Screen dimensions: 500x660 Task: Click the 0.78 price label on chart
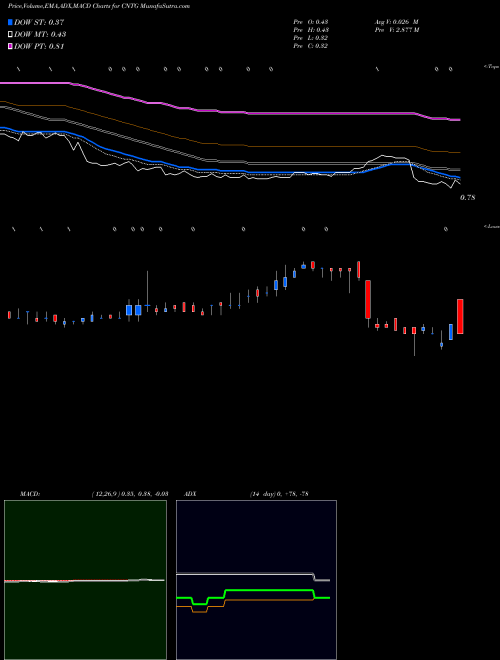tap(468, 197)
